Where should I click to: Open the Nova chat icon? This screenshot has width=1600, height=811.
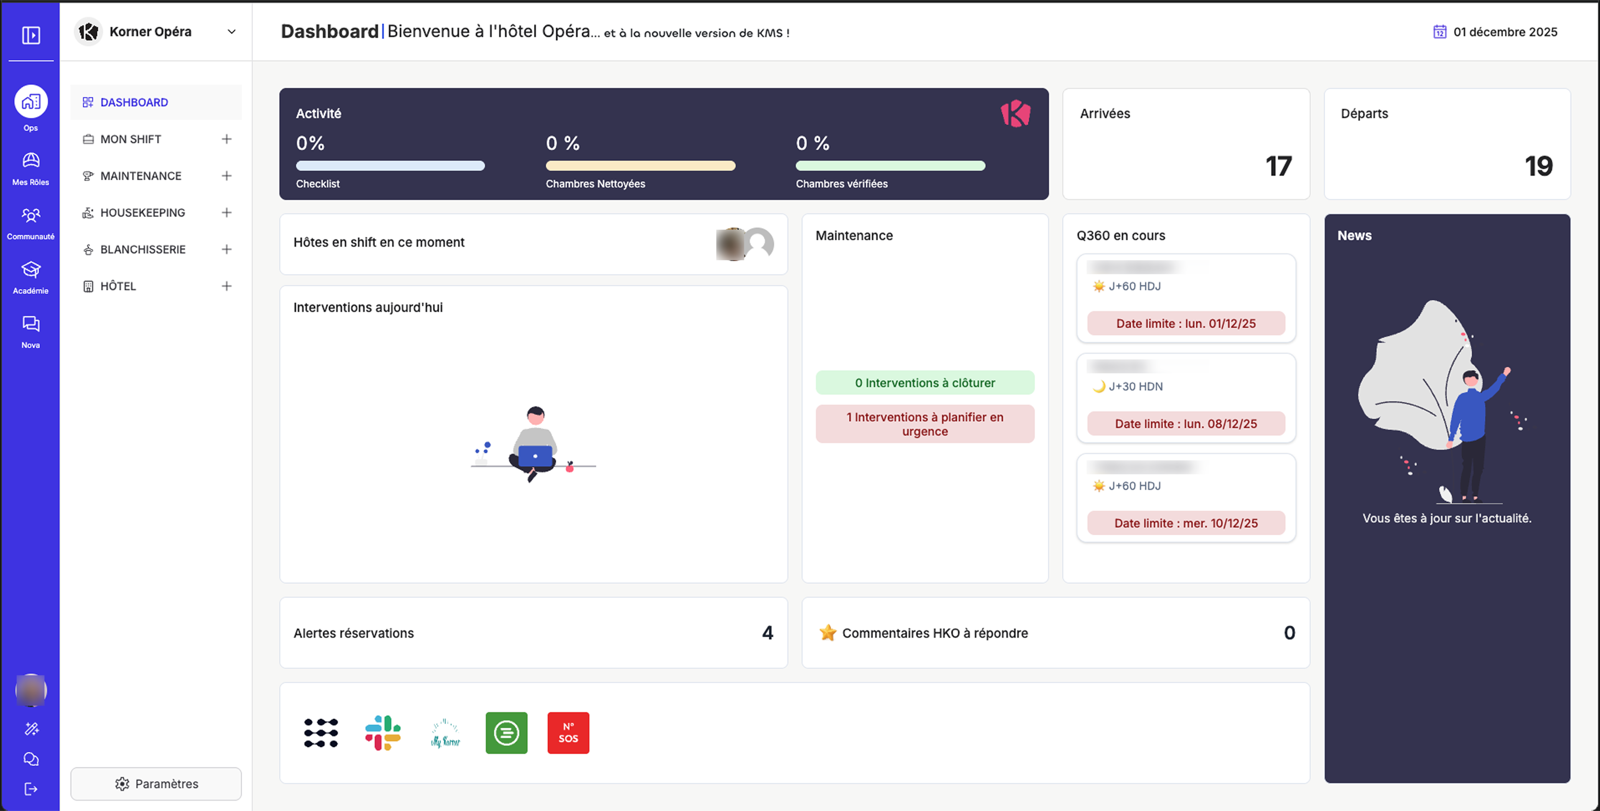coord(31,324)
